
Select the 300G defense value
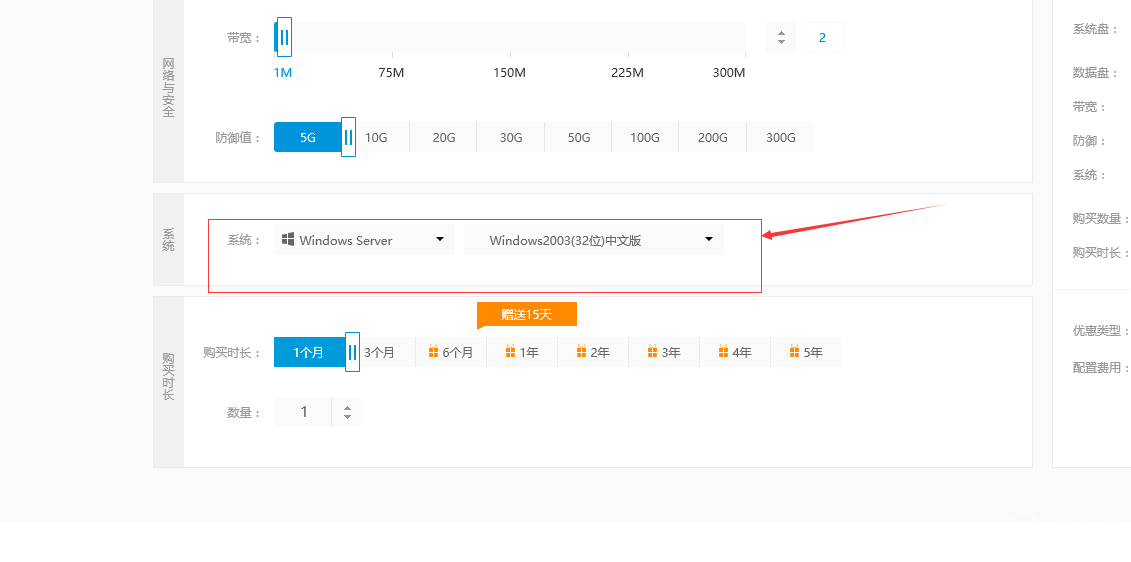[780, 138]
